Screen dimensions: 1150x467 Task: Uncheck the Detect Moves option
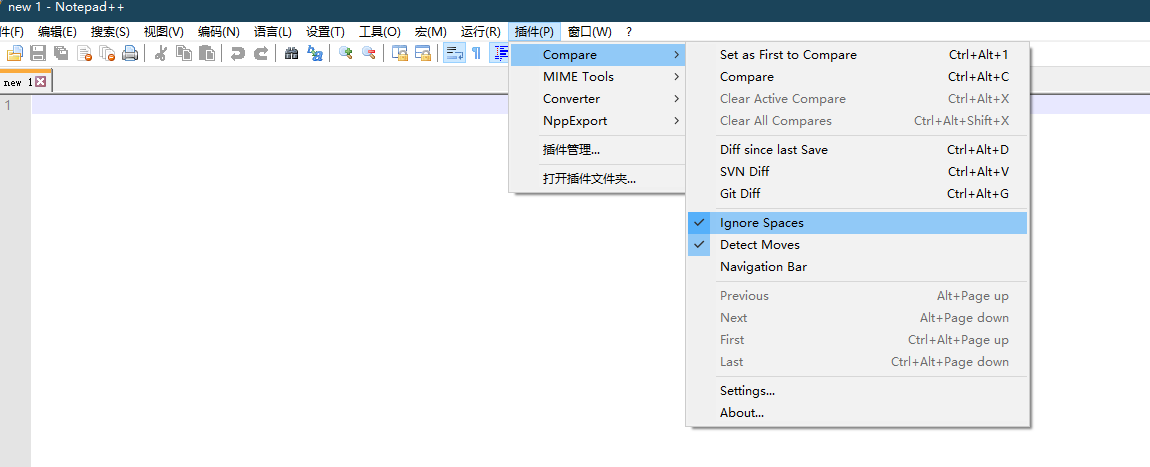[857, 245]
